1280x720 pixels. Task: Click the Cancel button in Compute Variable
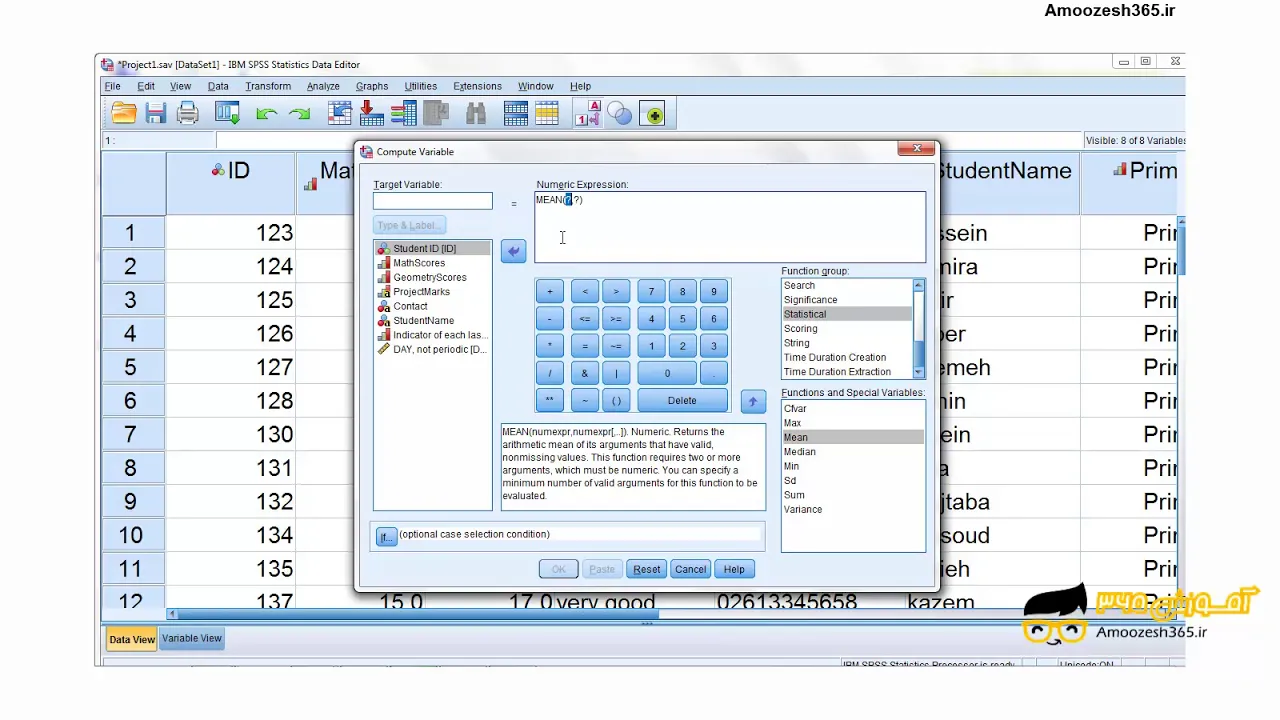[x=690, y=569]
